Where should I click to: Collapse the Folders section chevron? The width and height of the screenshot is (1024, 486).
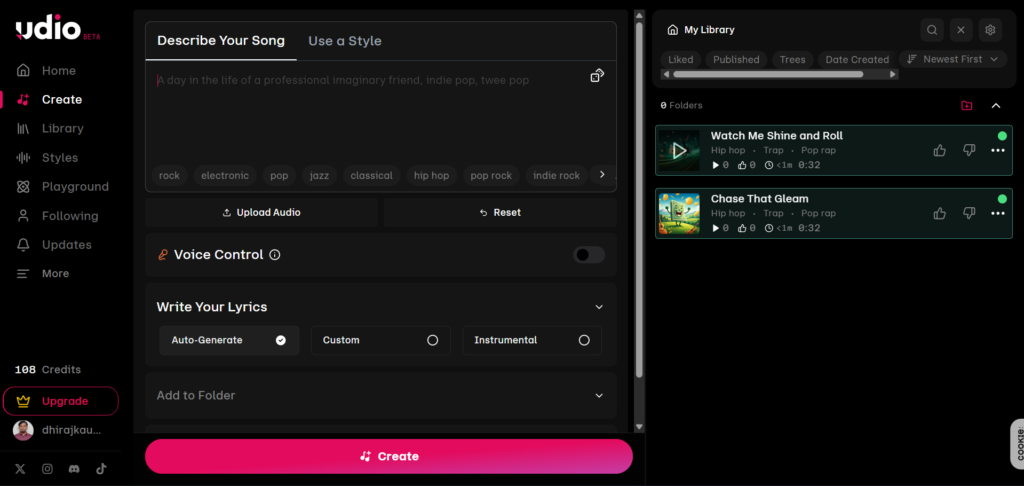pos(996,106)
